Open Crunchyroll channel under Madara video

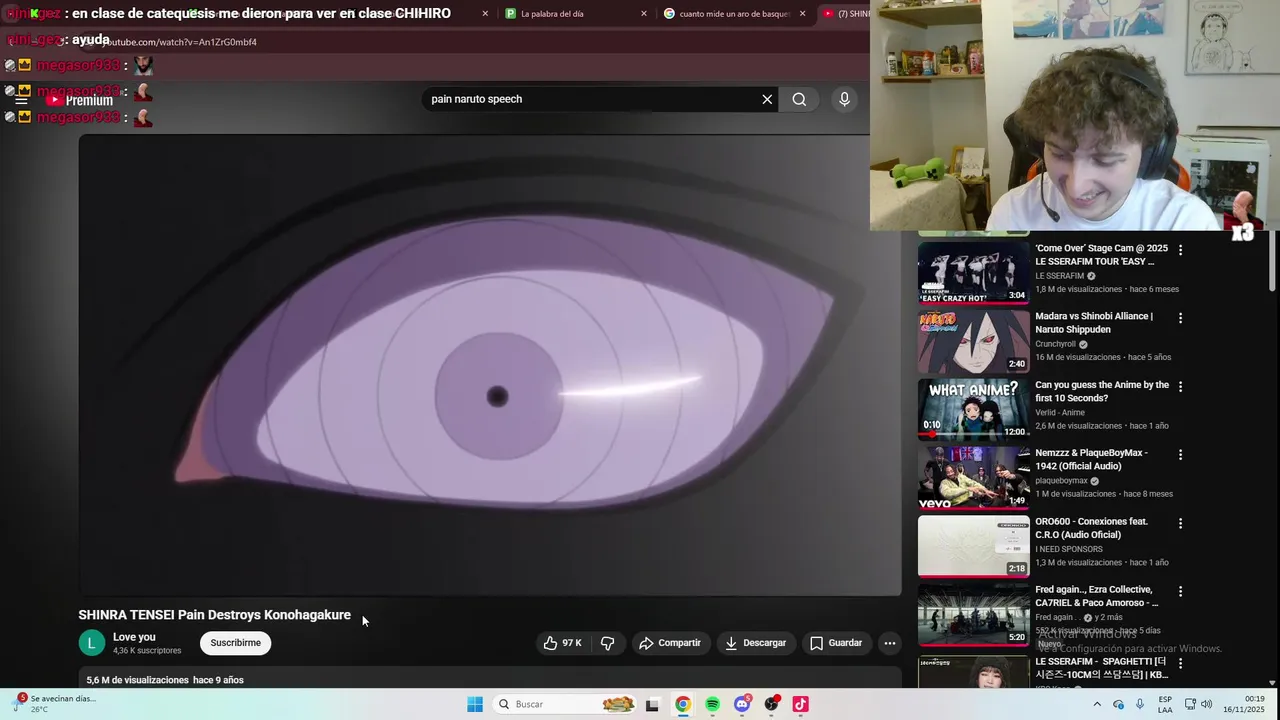(1056, 344)
